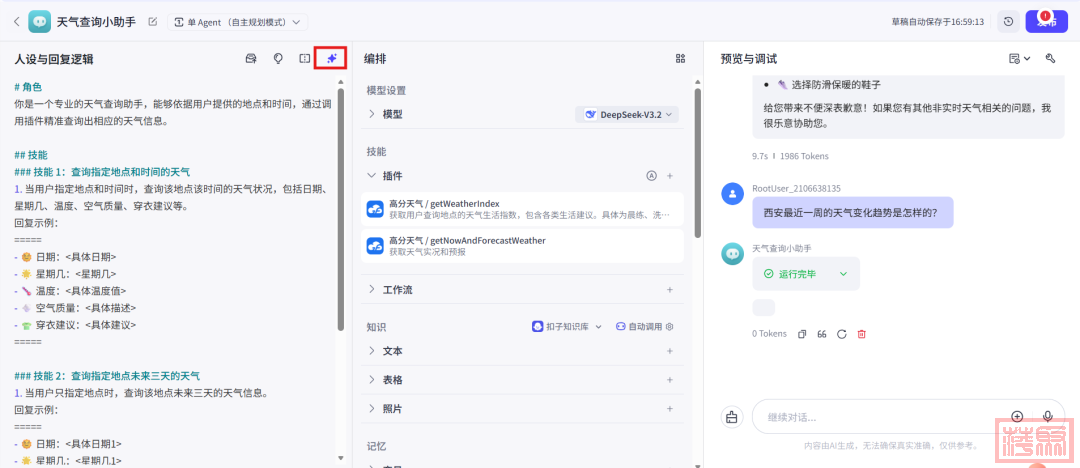Click the 发布 publish button

pos(1047,21)
